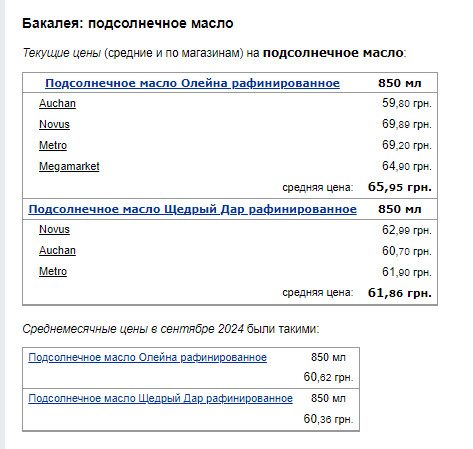Viewport: 473px width, 449px height.
Task: Open Novus store link under Олейна
Action: pos(54,125)
